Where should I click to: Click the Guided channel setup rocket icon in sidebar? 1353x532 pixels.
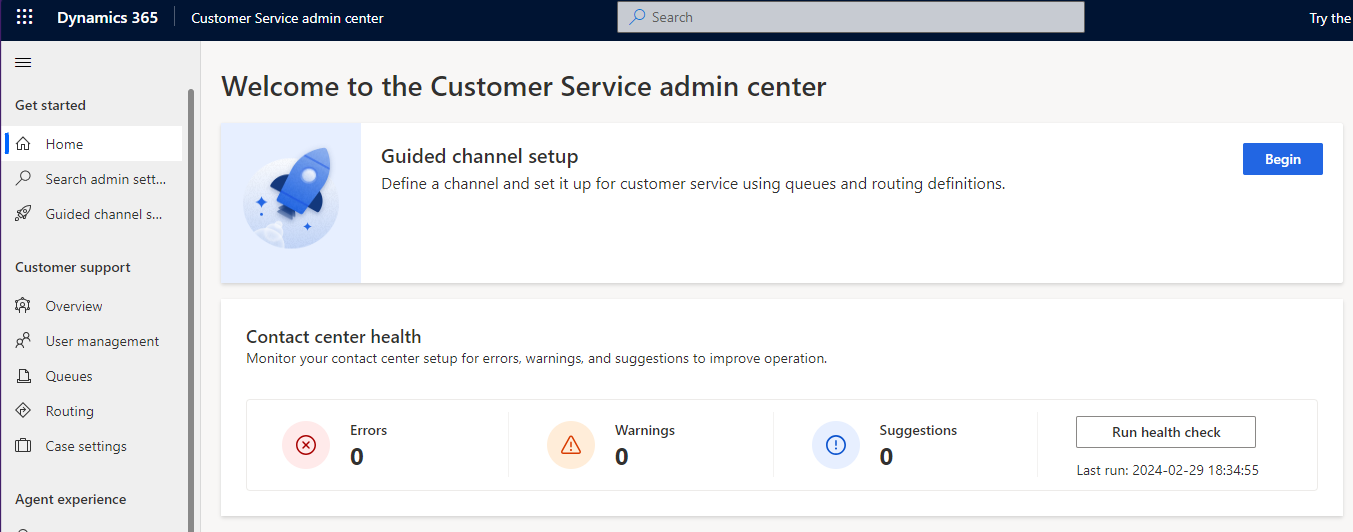[x=23, y=214]
